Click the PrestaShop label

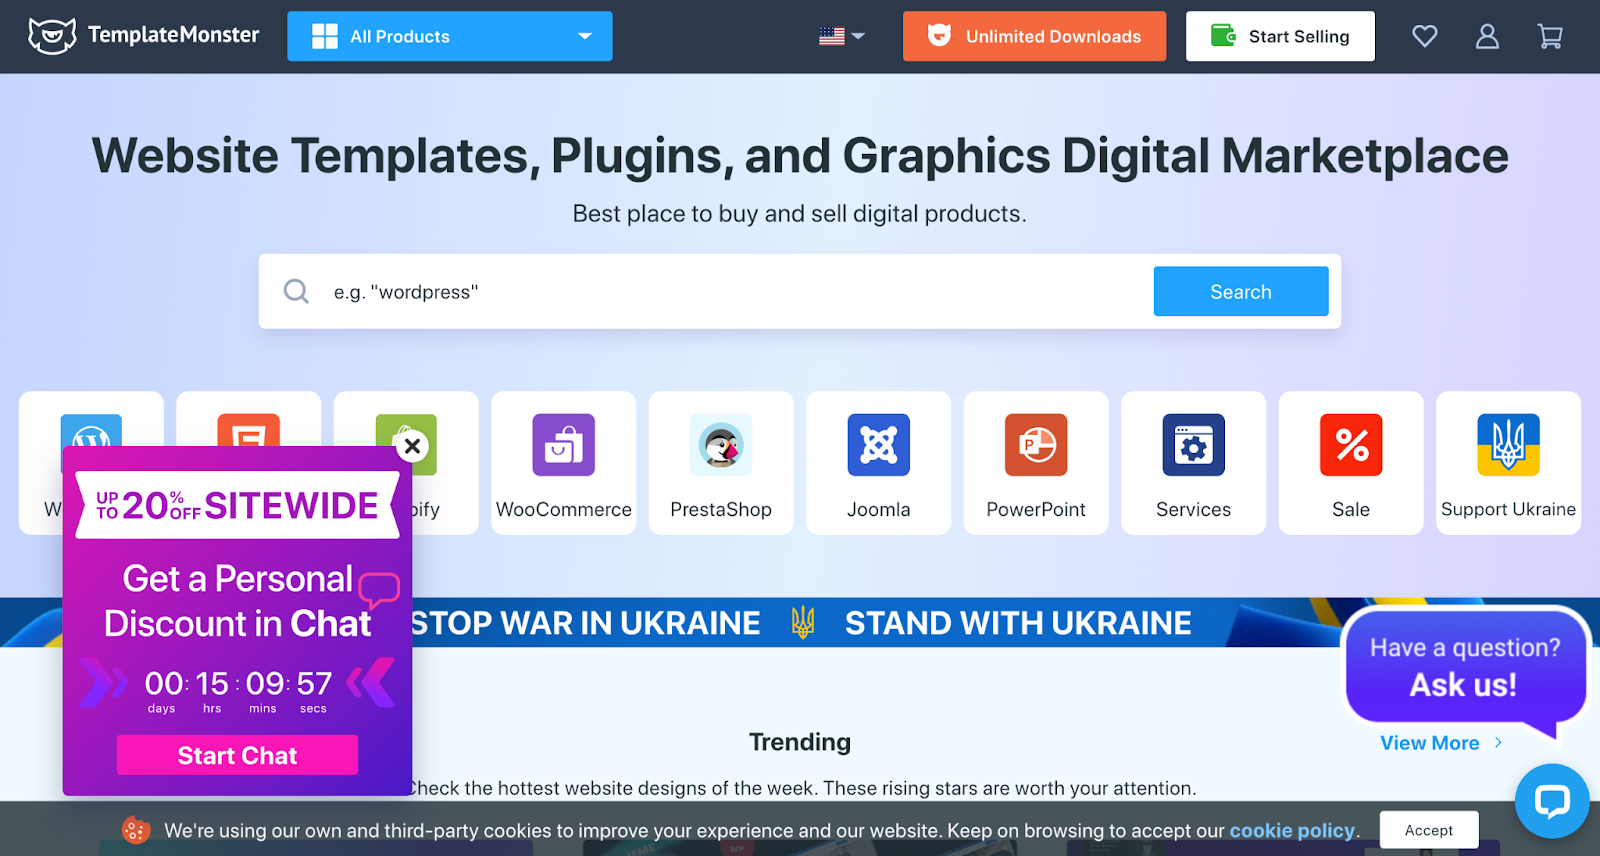click(721, 509)
